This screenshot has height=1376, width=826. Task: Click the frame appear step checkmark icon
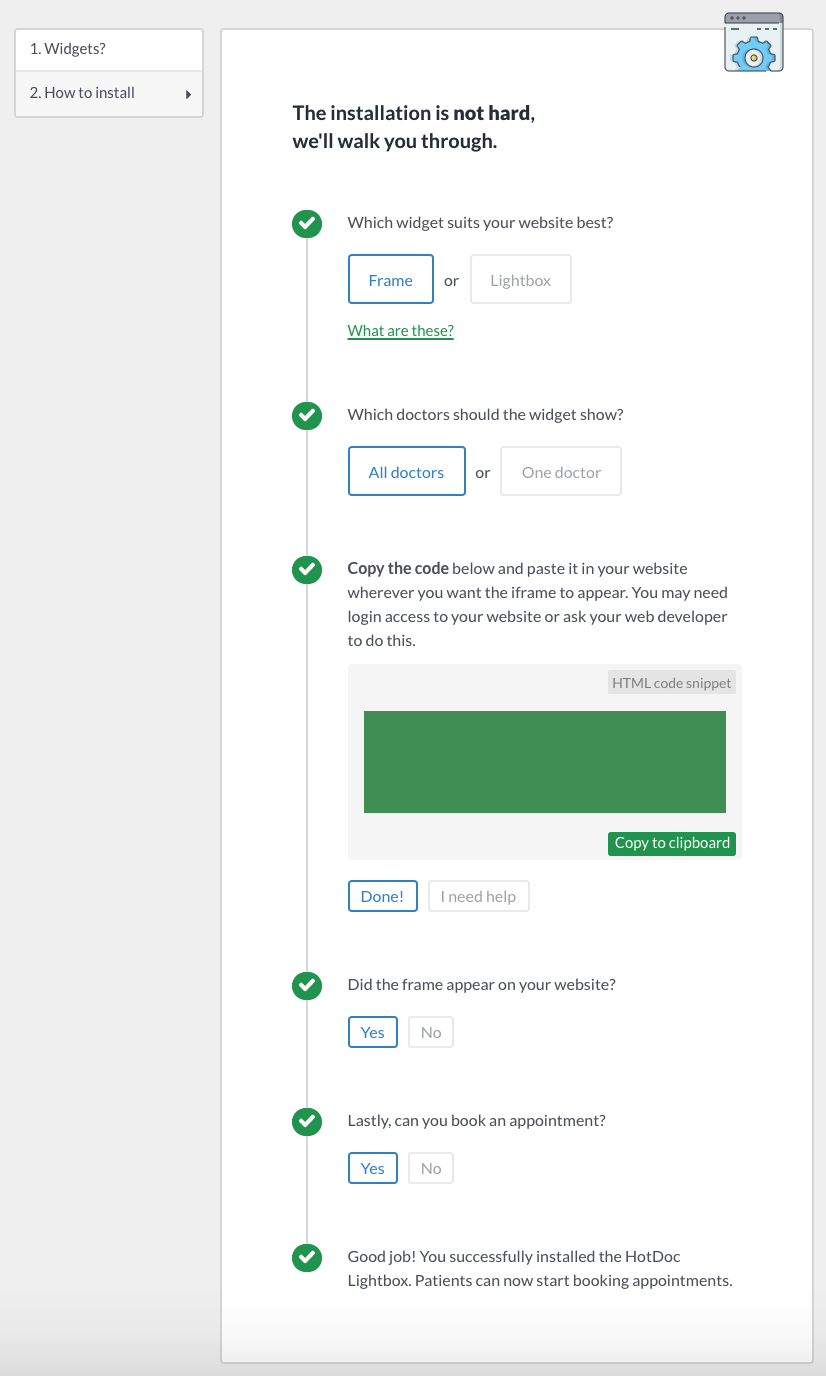[x=307, y=985]
